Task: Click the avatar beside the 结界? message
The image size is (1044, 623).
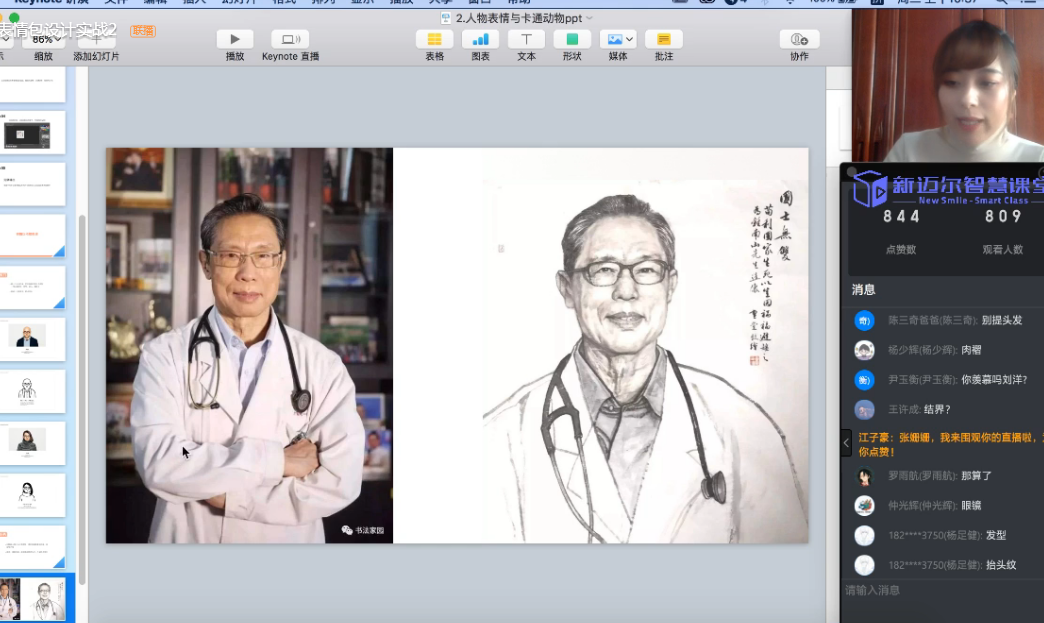Action: point(864,409)
